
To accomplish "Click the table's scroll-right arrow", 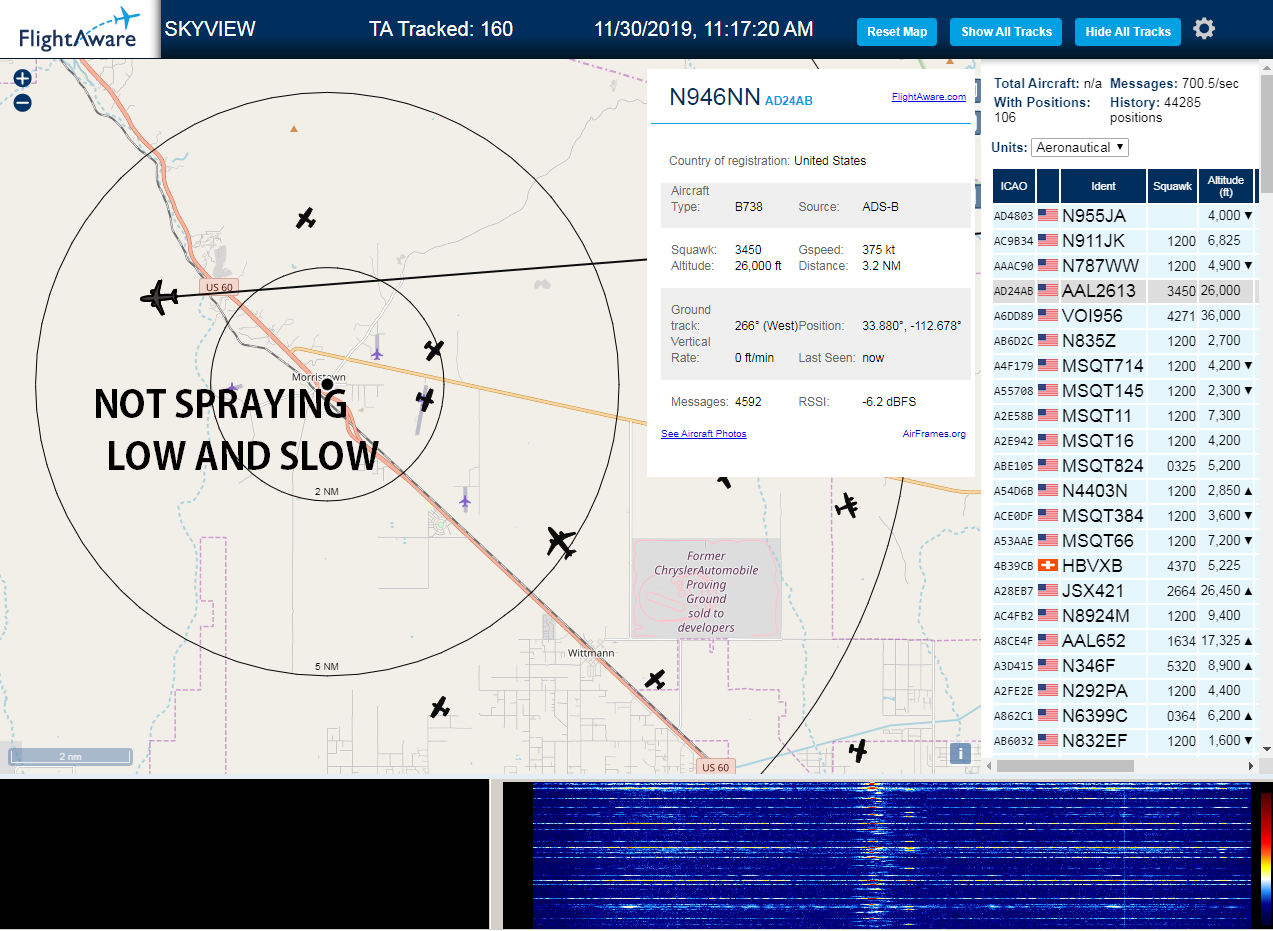I will 1250,766.
